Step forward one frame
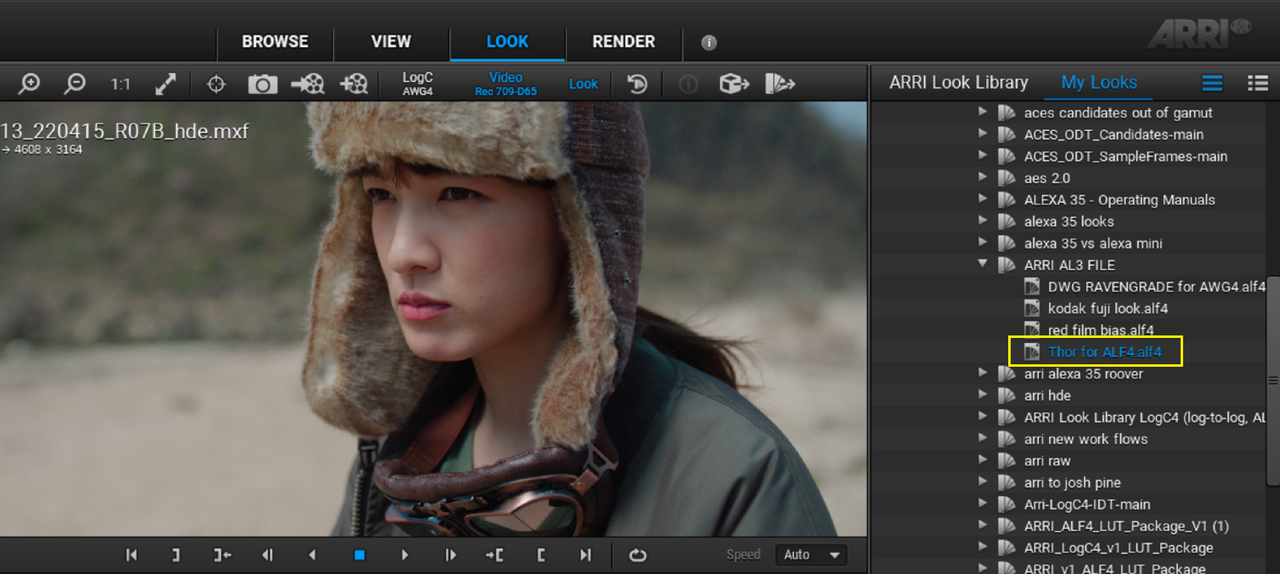This screenshot has height=574, width=1280. point(450,555)
